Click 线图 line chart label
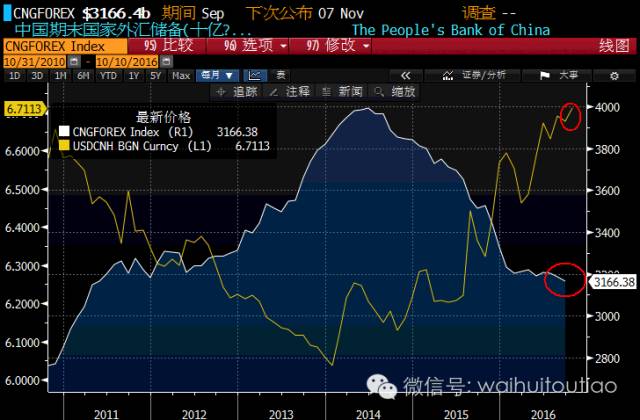This screenshot has width=640, height=420. point(614,46)
